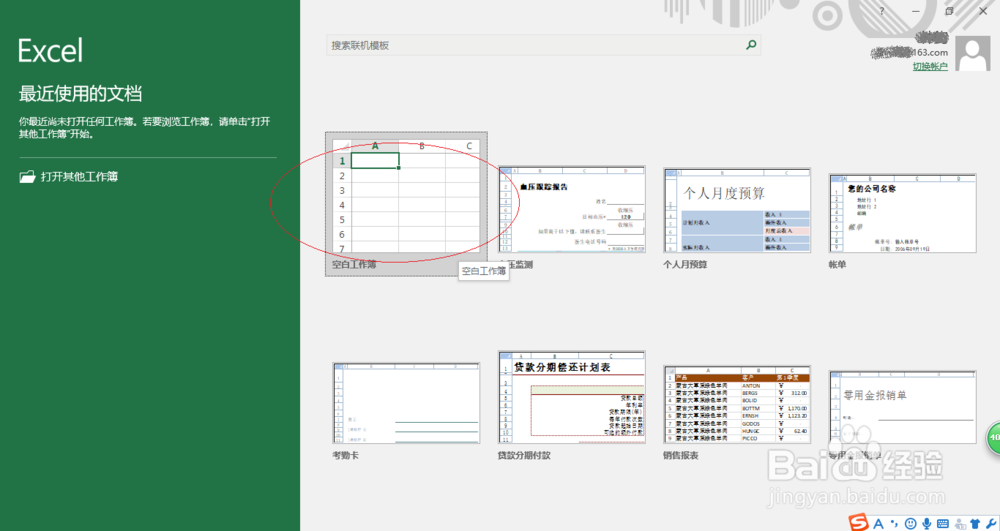This screenshot has width=1000, height=531.
Task: Open the 个人月度预算 template thumbnail
Action: click(x=737, y=210)
